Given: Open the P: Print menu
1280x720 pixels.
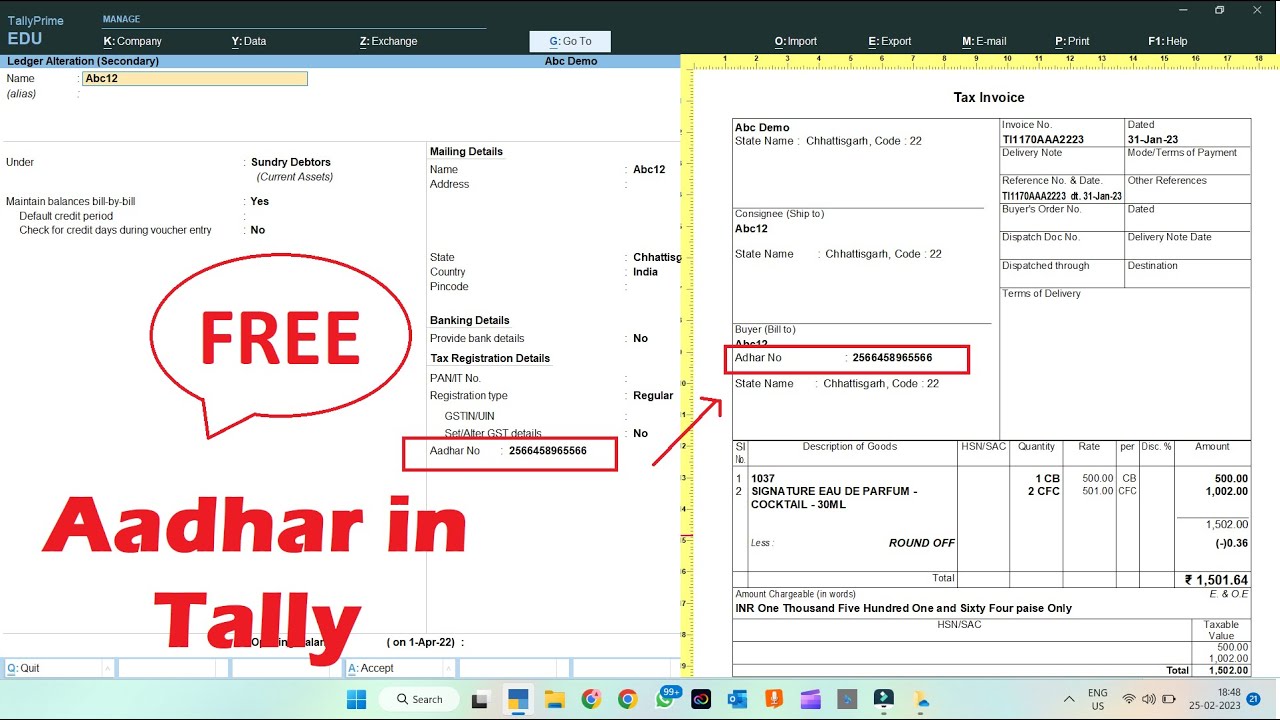Looking at the screenshot, I should point(1072,41).
